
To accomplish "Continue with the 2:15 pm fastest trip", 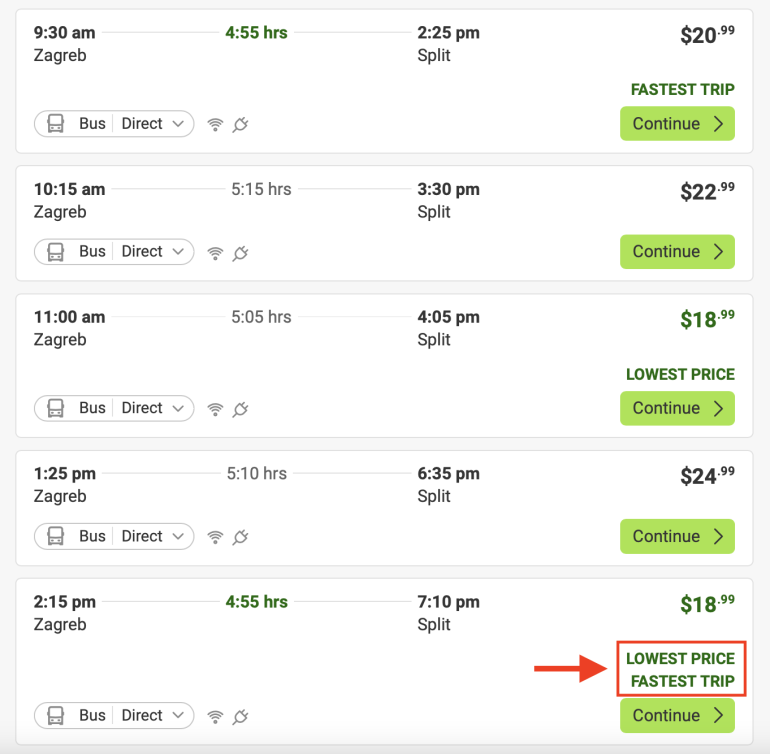I will [x=677, y=715].
